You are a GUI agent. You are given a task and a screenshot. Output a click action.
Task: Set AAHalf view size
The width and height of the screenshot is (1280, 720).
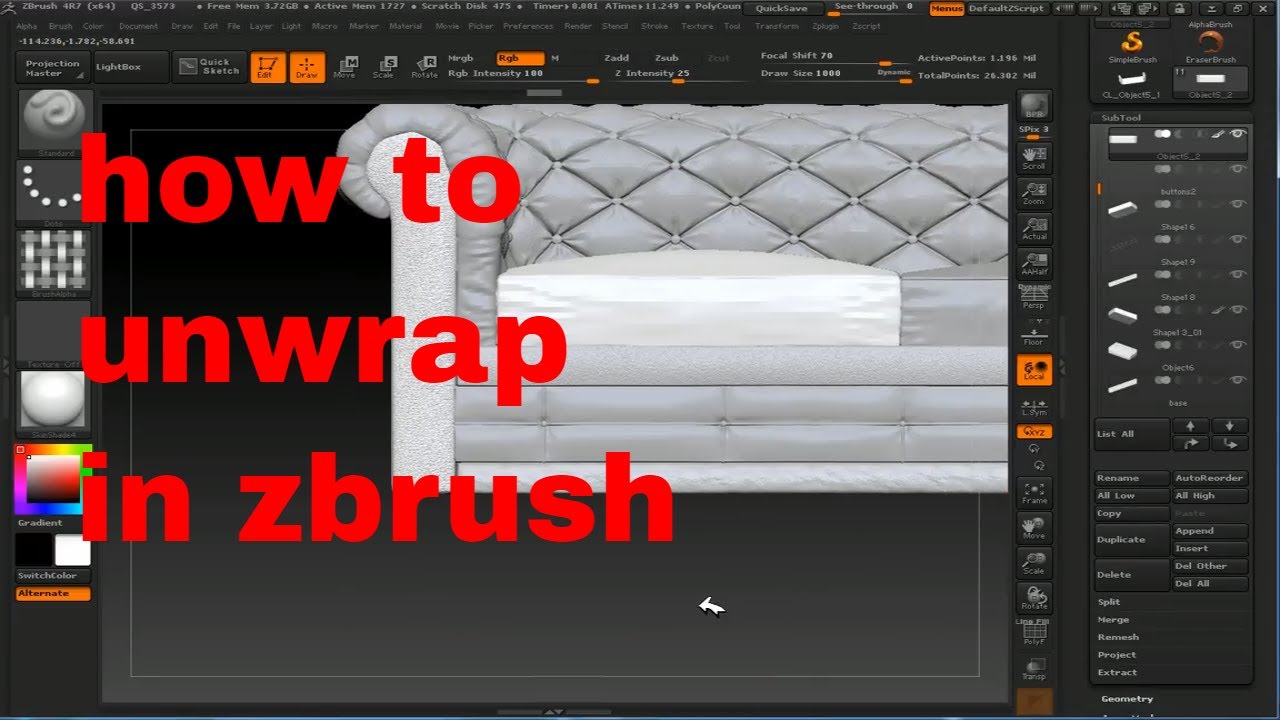point(1034,264)
